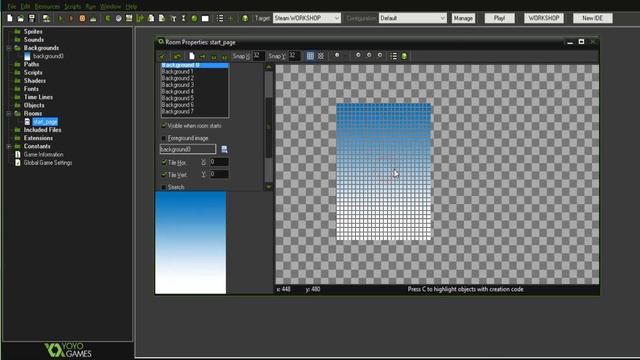Toggle the room grid display
Image resolution: width=640 pixels, height=360 pixels.
310,56
